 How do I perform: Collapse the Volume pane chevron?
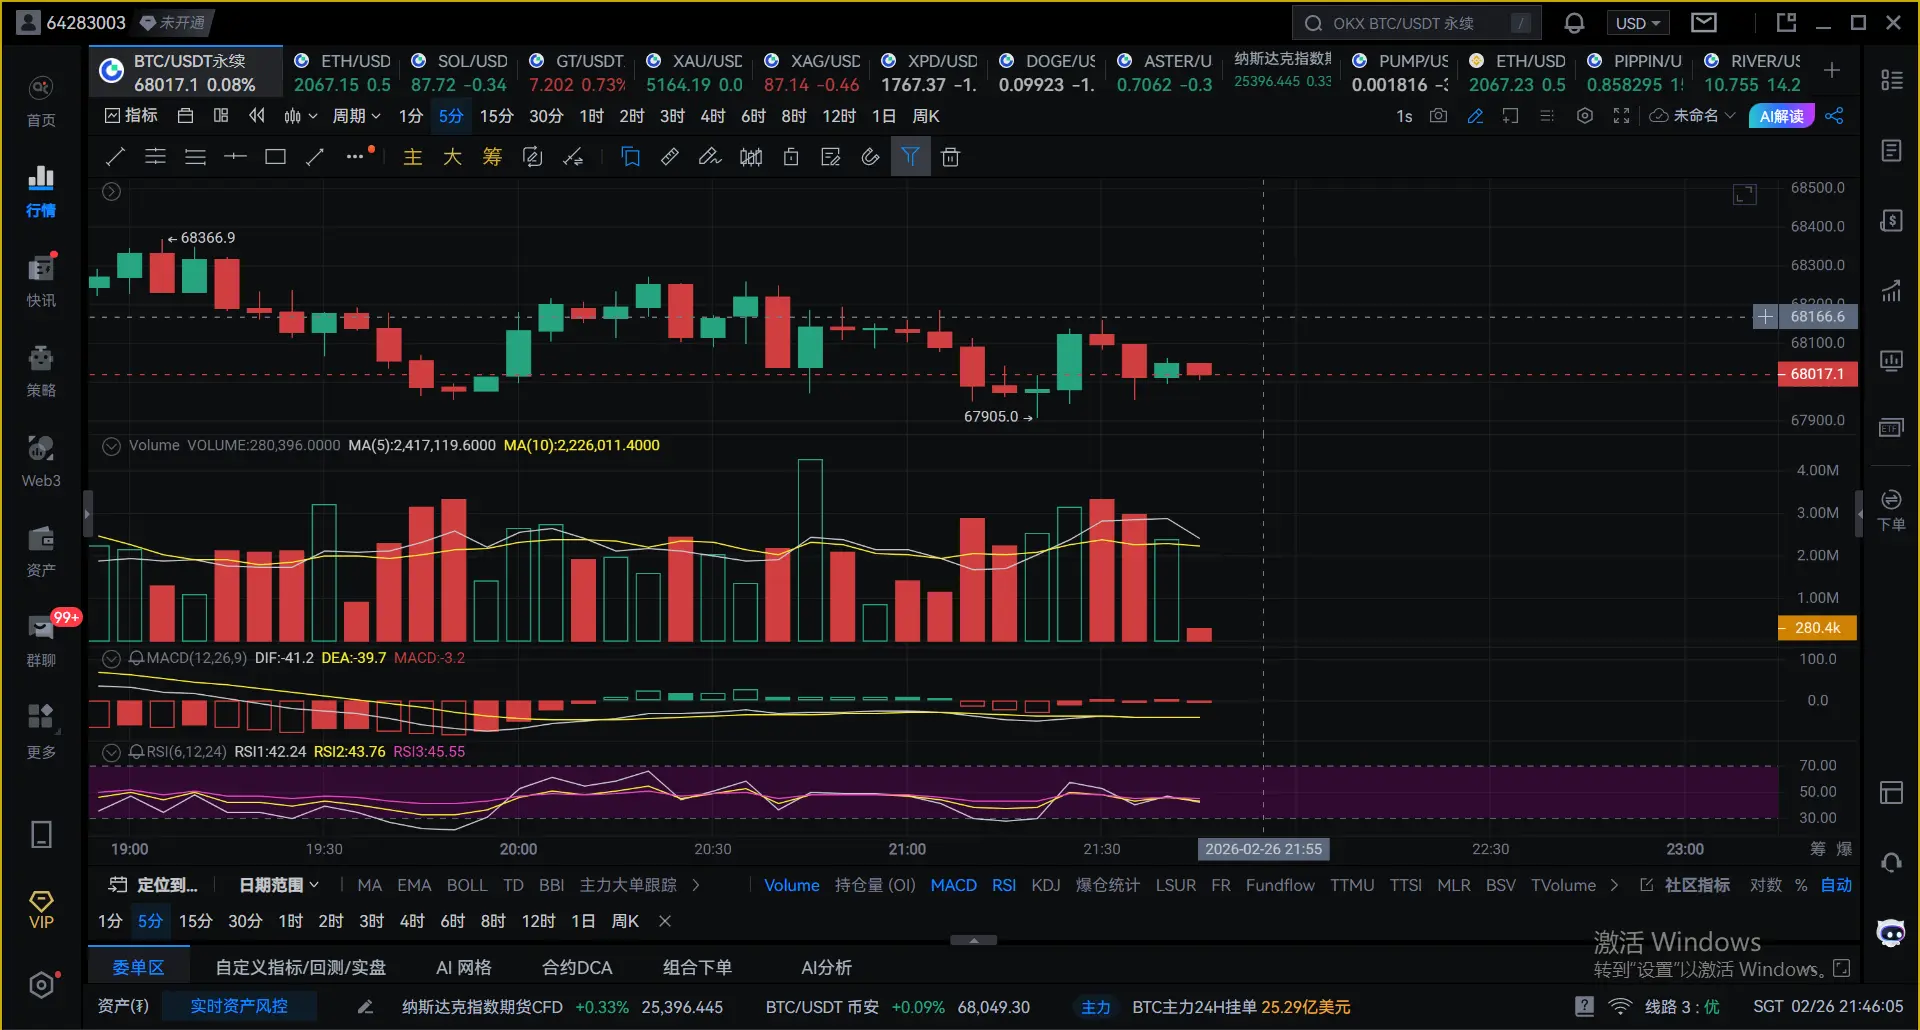[111, 446]
